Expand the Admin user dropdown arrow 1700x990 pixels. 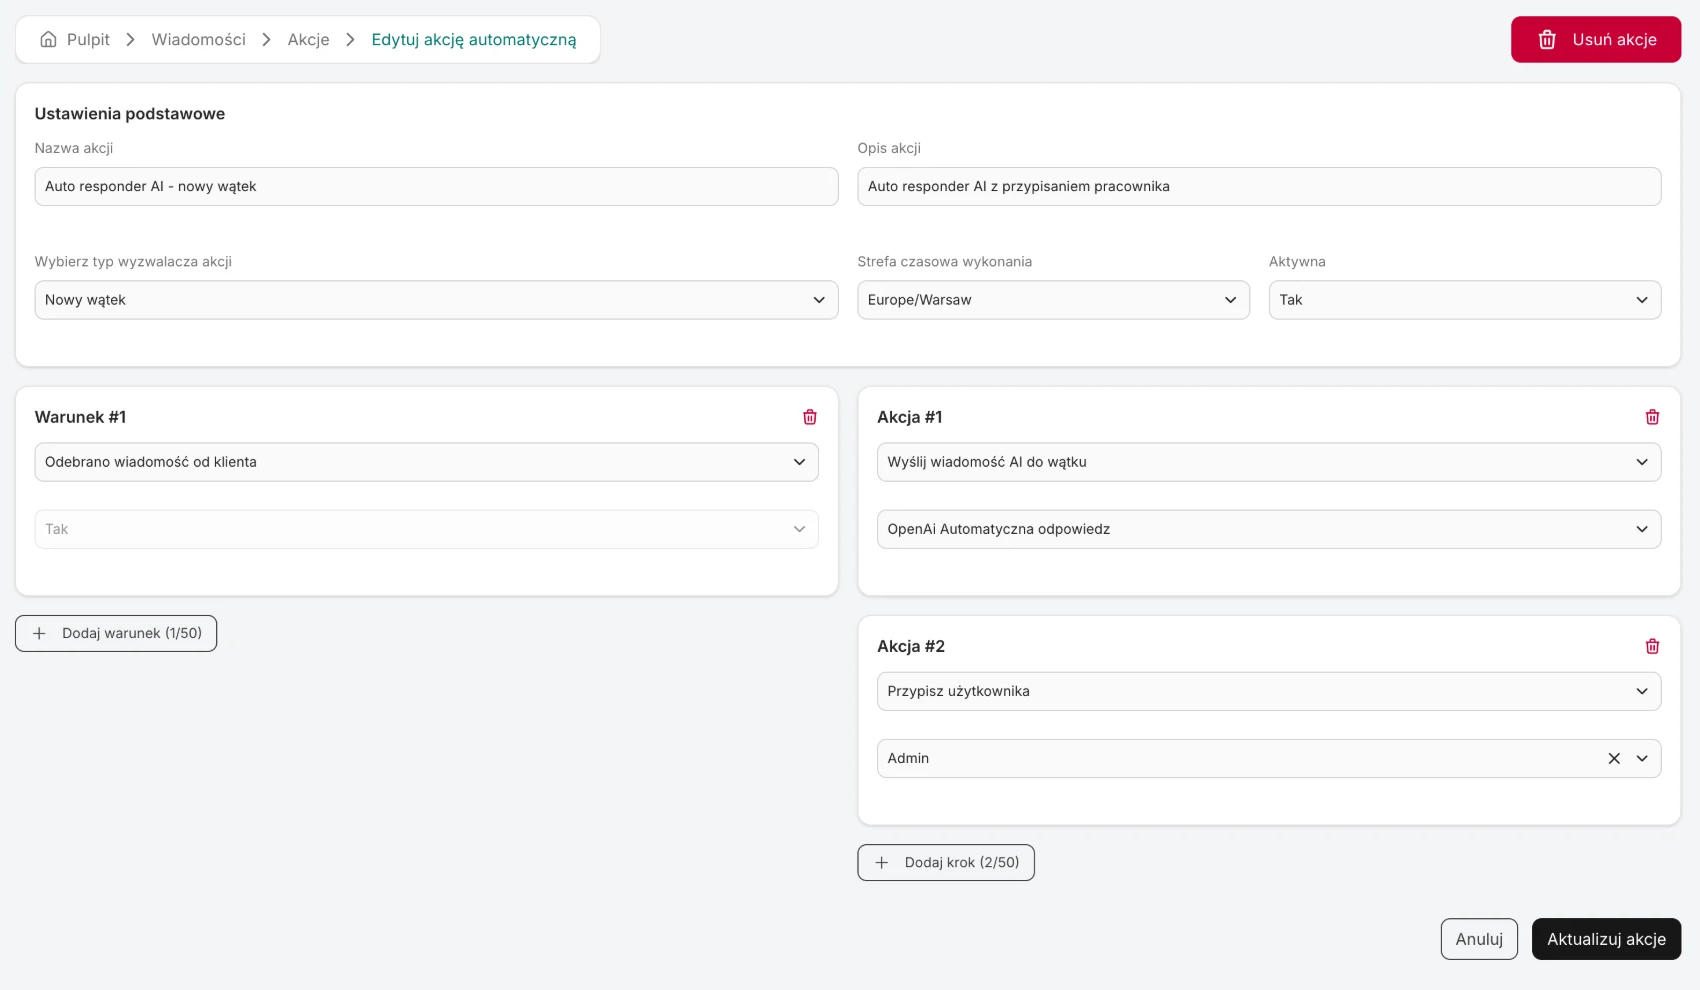coord(1642,758)
